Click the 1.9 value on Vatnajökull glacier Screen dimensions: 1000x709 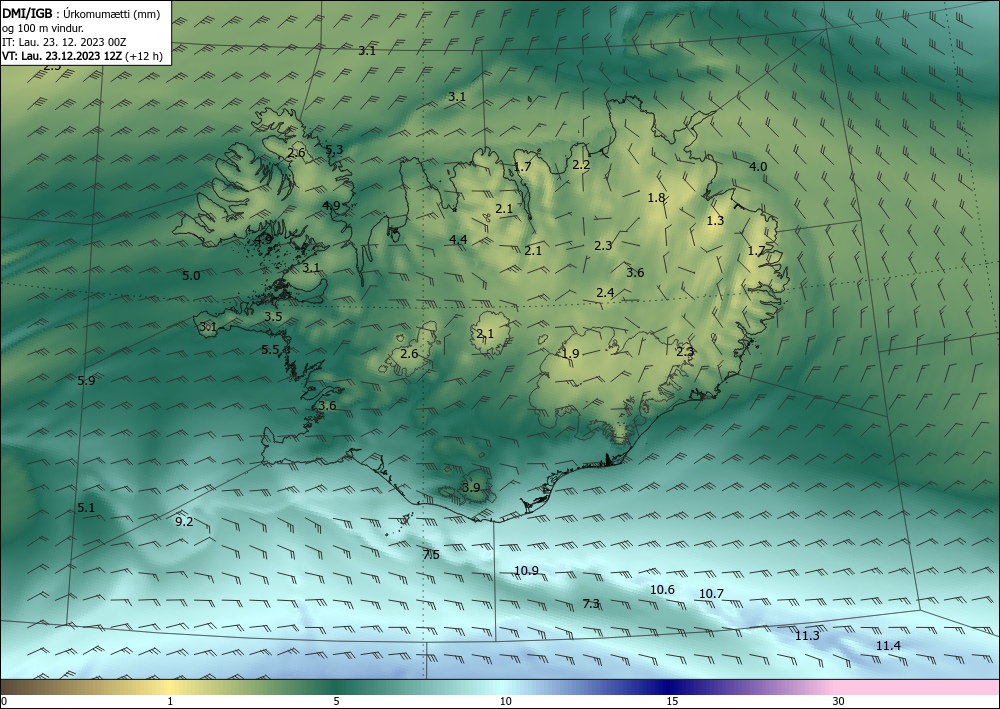click(x=570, y=353)
